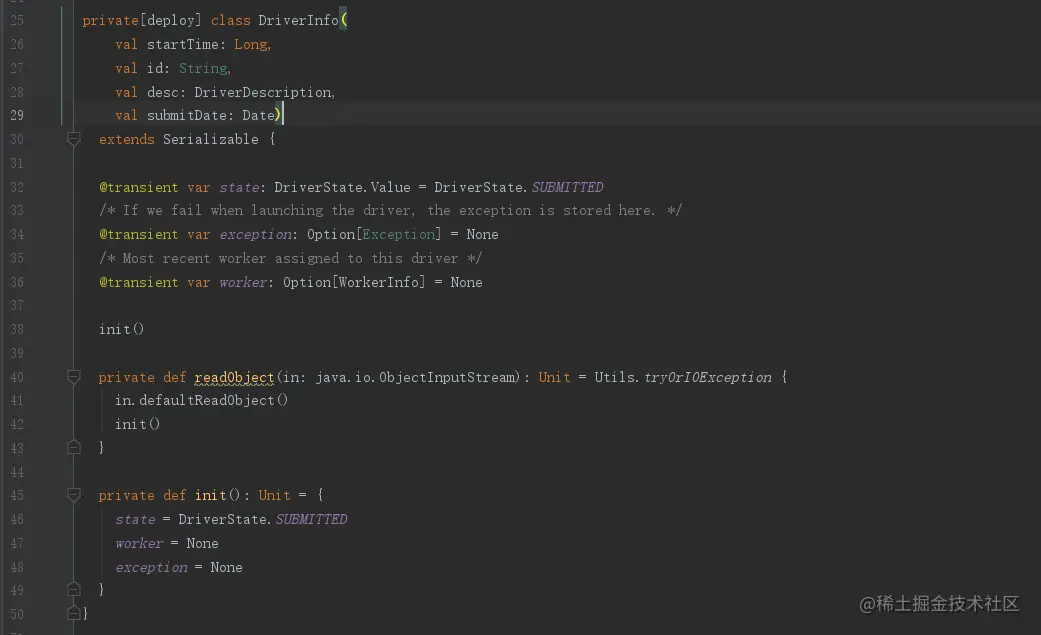The width and height of the screenshot is (1041, 635).
Task: Click the recent worker comment on line 35
Action: click(291, 258)
